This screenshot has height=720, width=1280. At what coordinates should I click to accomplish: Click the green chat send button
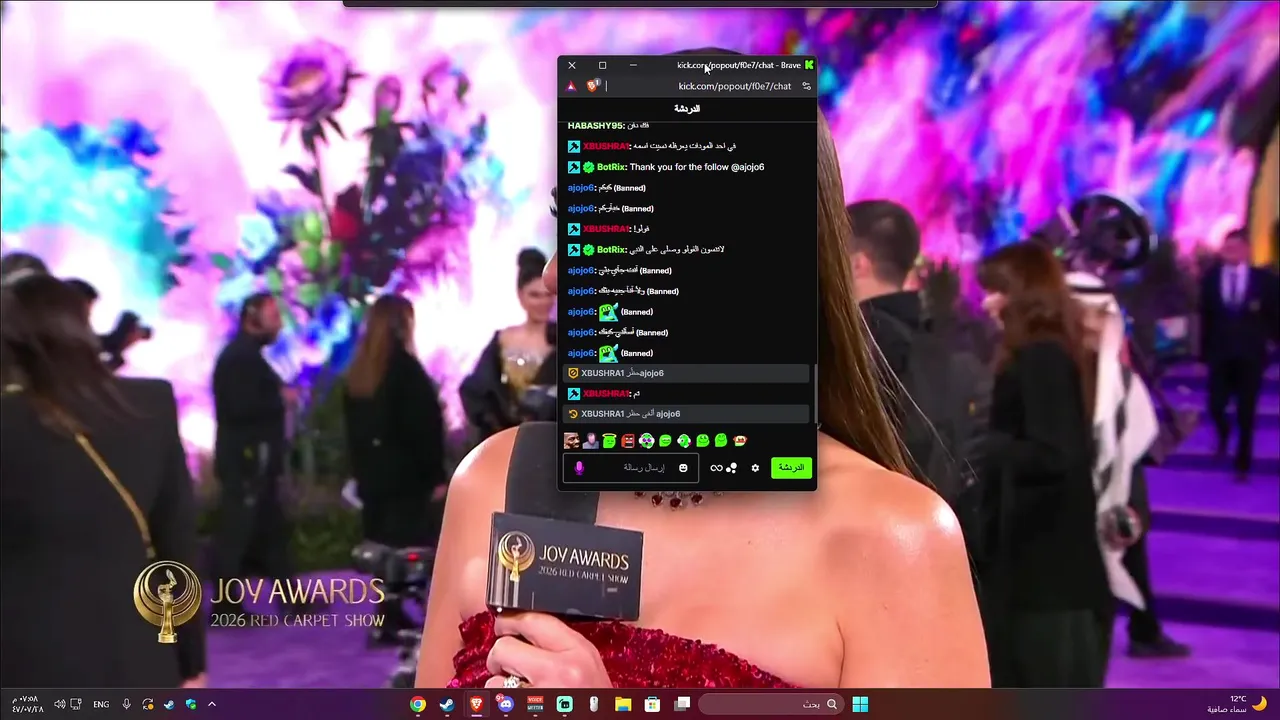[791, 468]
